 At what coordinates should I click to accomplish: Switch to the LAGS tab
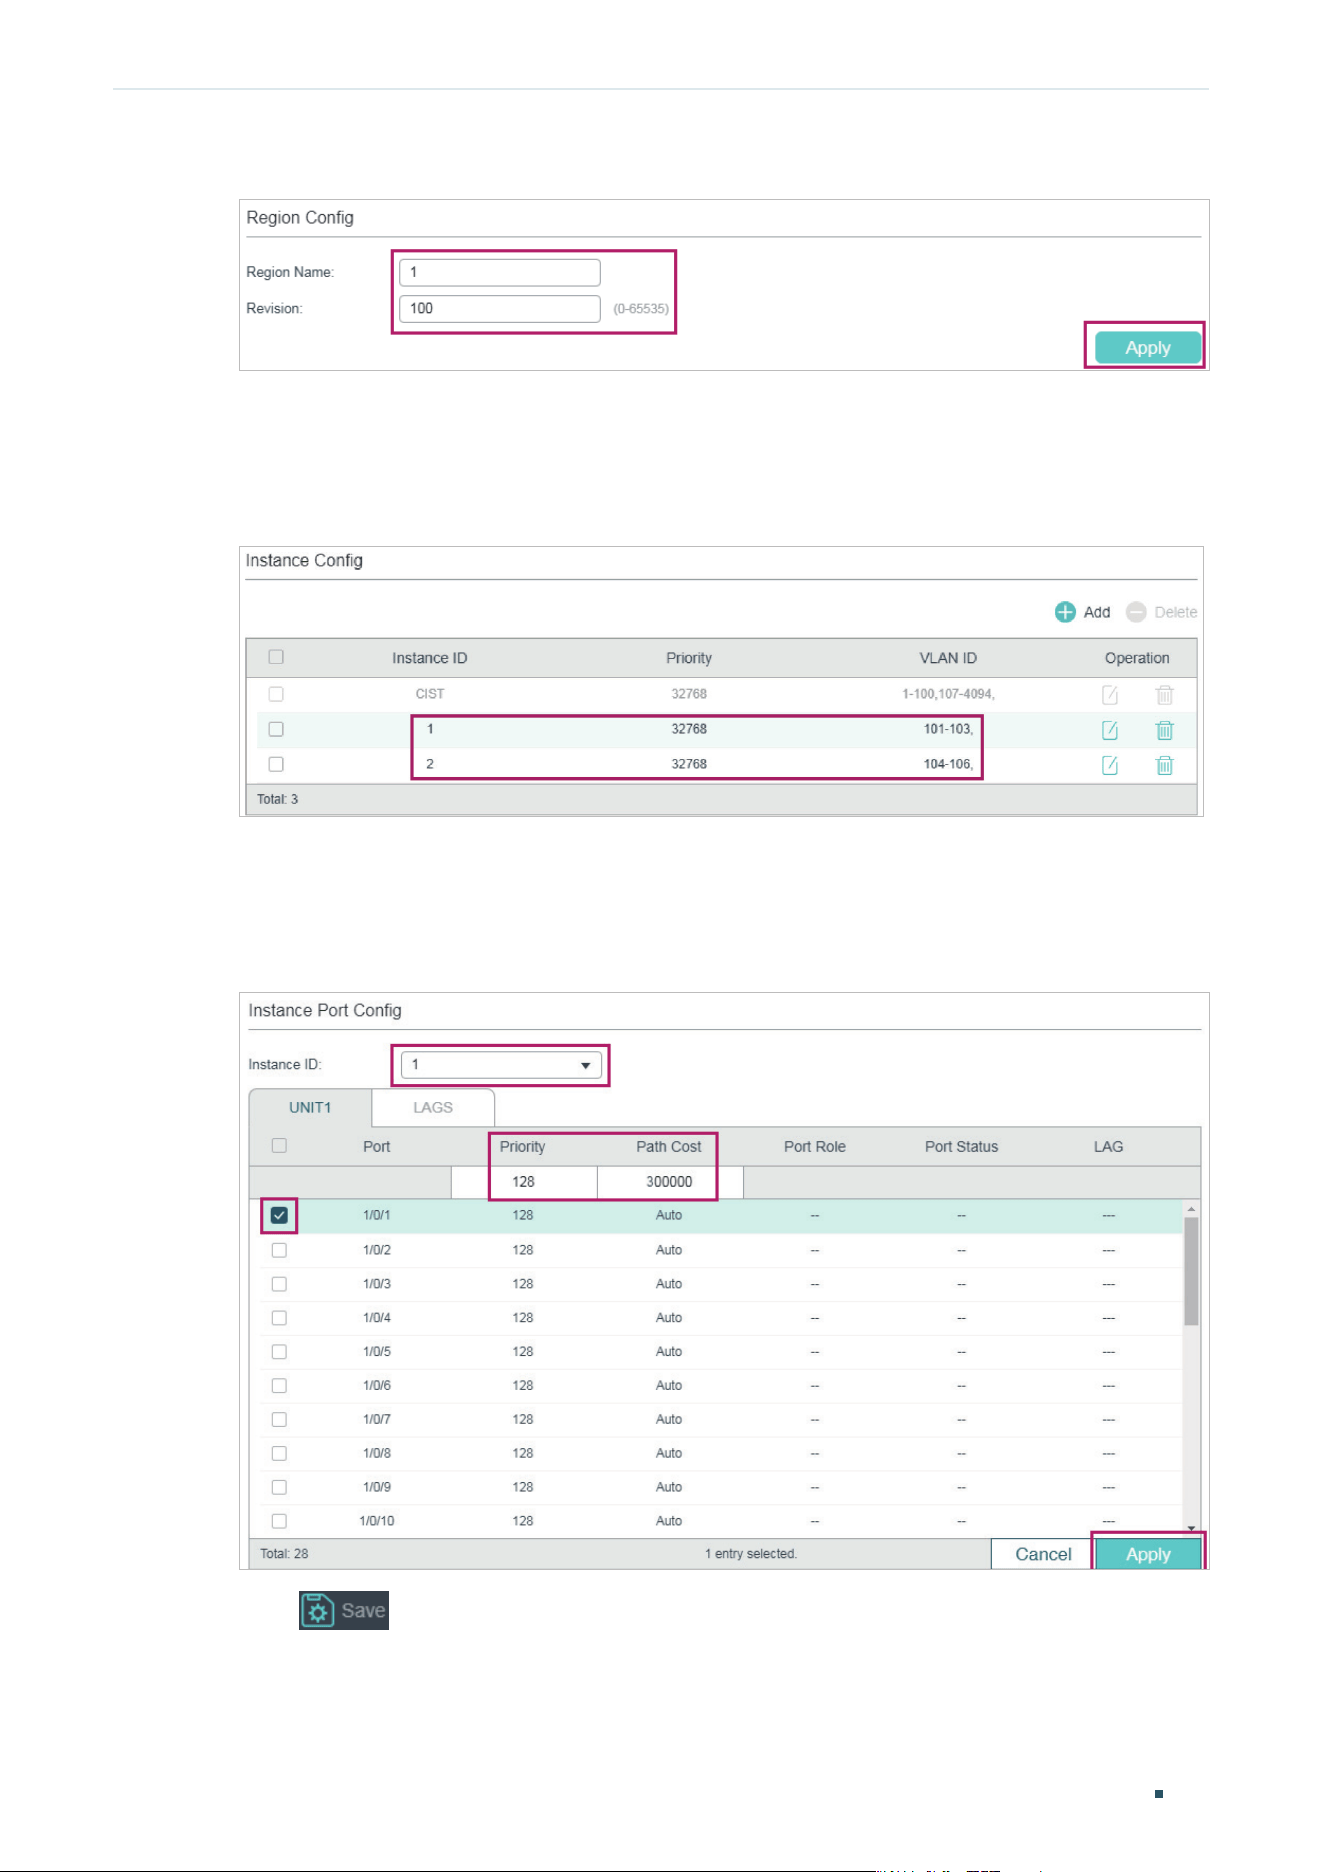[433, 1108]
